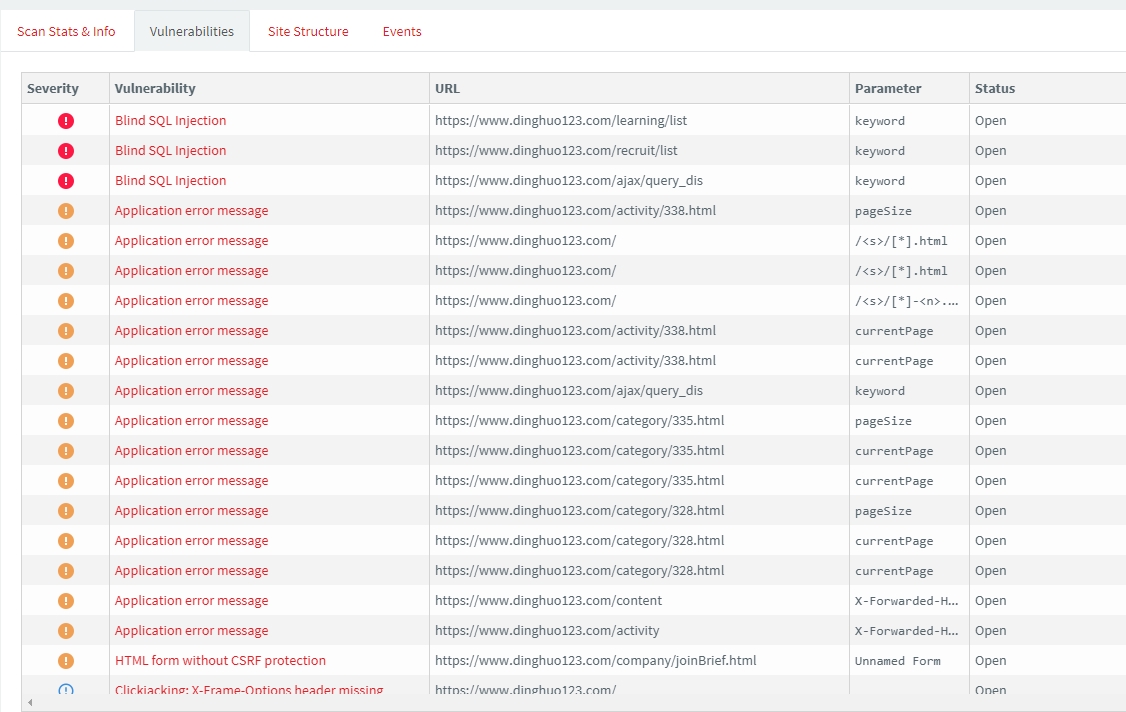Select Open status in joinBrief.html row
Screen dimensions: 1126x712
coord(990,661)
